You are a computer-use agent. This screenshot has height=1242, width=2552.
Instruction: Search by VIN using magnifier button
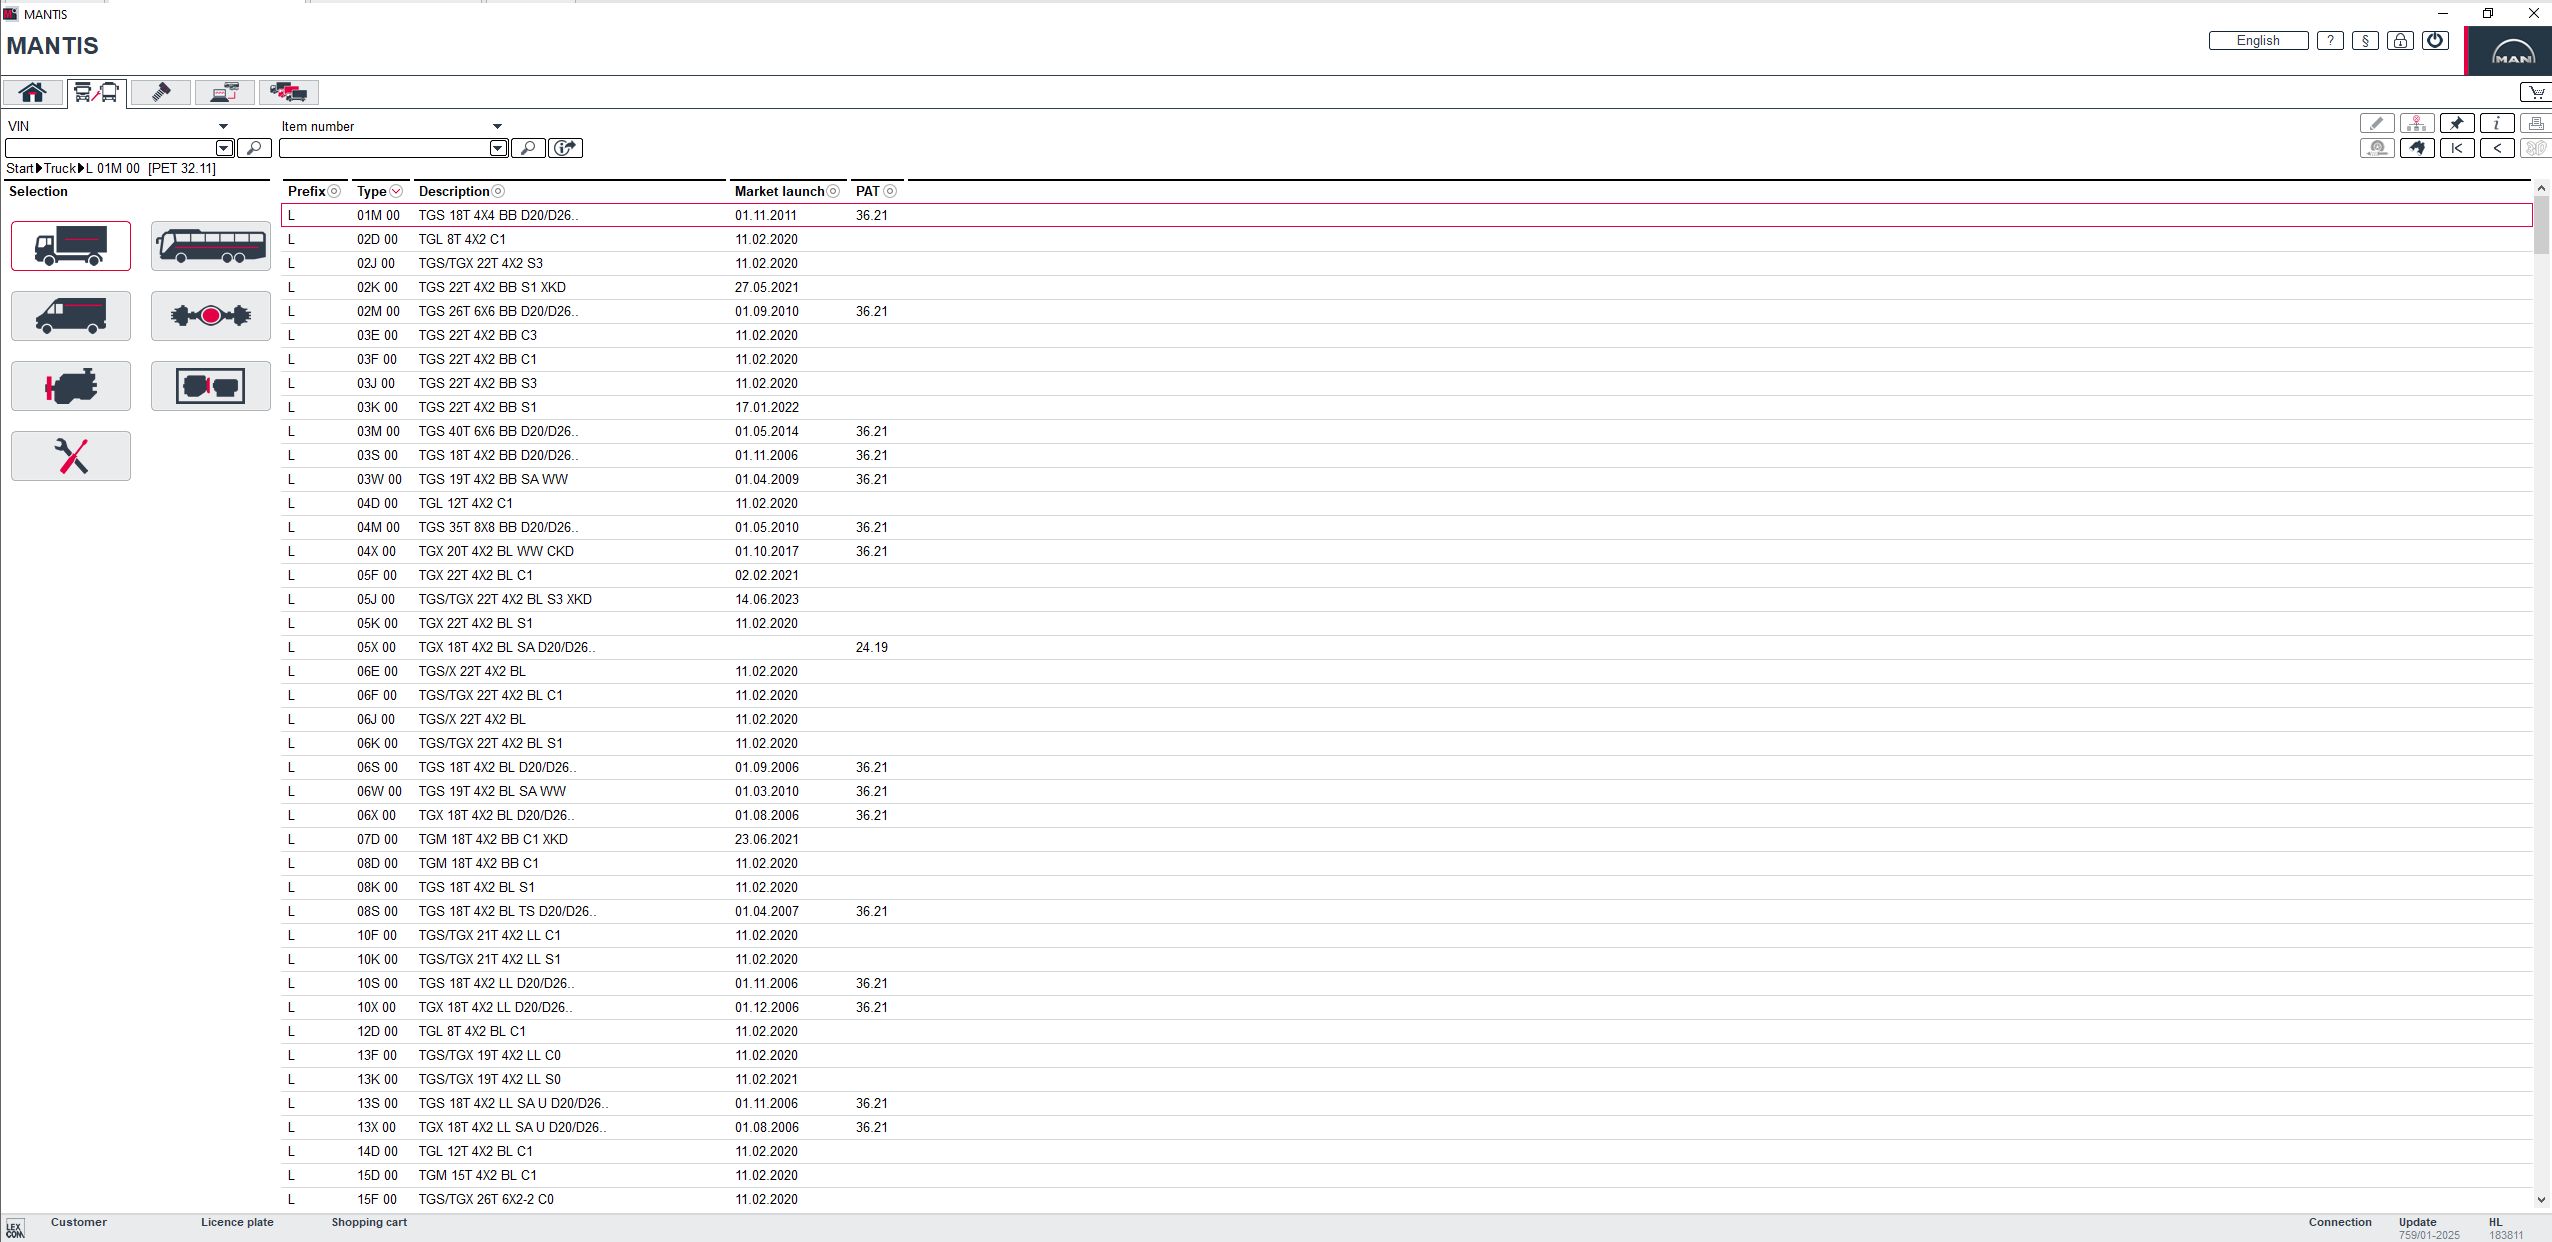point(254,148)
